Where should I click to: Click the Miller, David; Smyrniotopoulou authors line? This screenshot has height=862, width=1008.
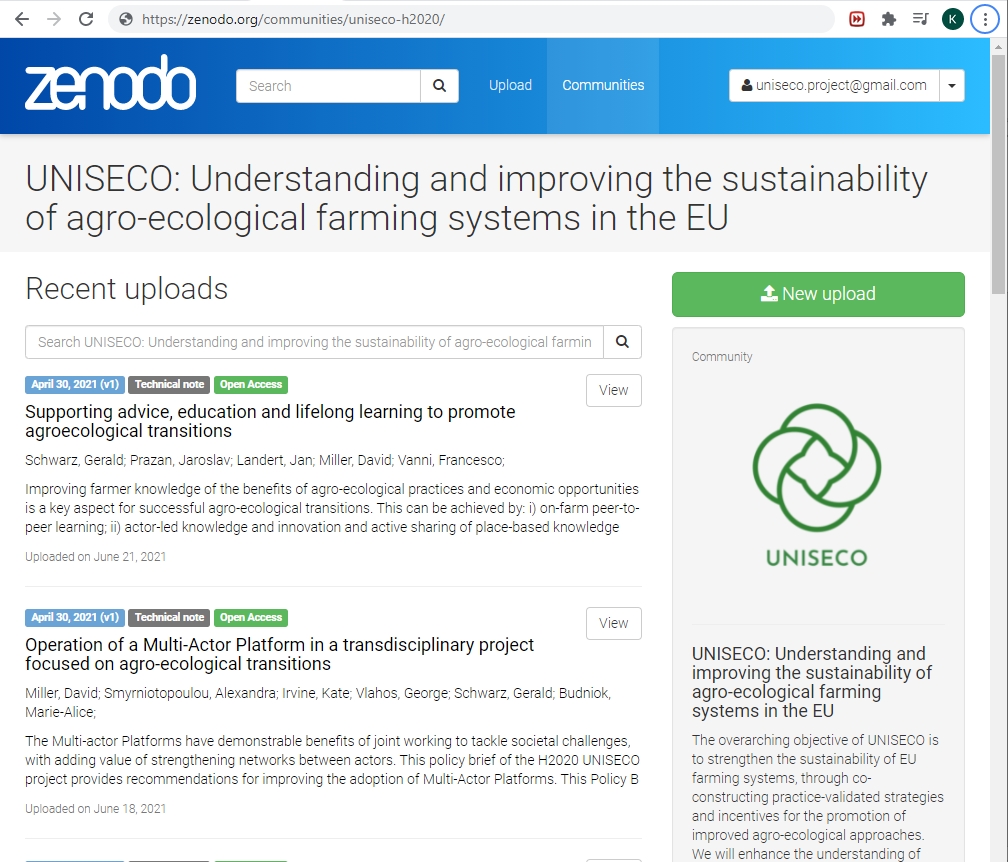(318, 703)
